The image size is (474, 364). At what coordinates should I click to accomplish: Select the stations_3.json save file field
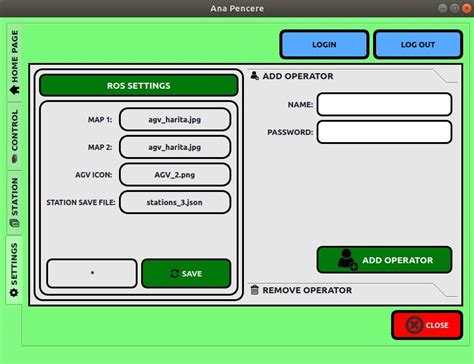[x=175, y=202]
